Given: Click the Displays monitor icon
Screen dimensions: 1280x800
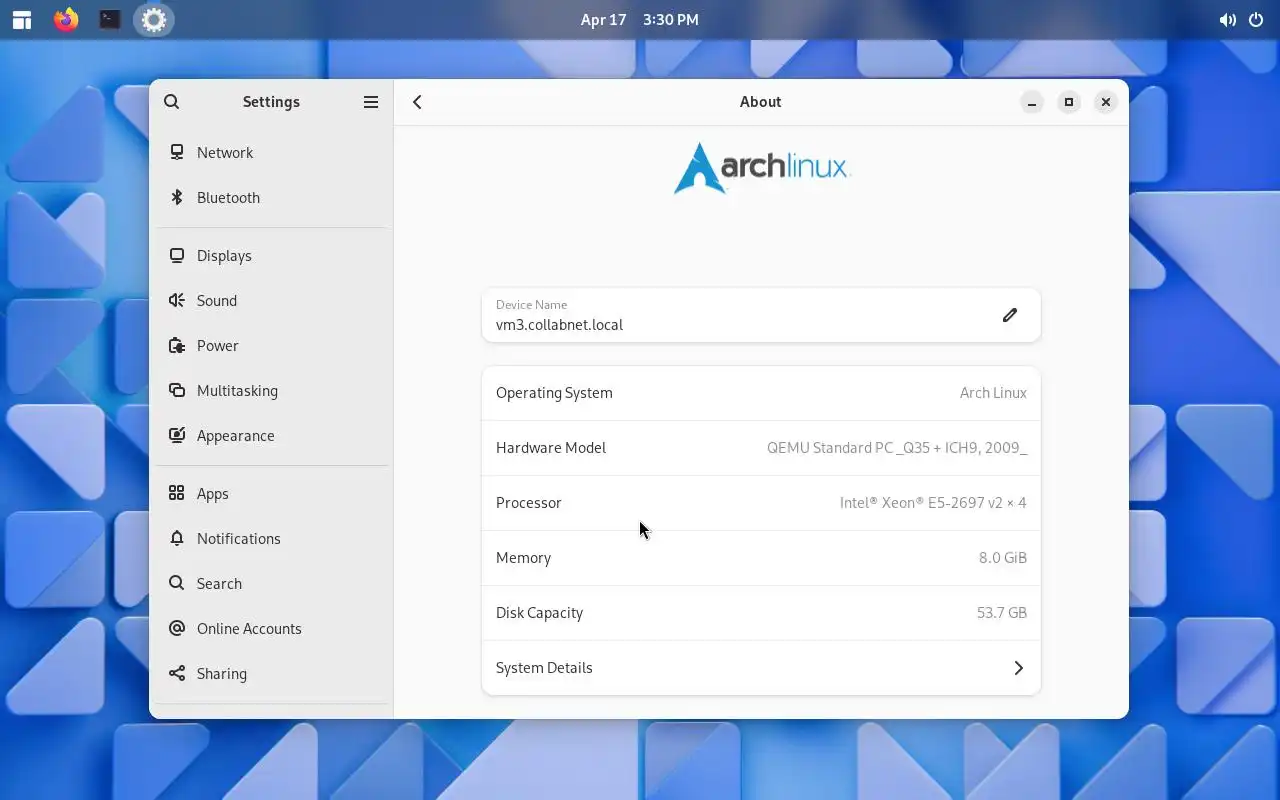Looking at the screenshot, I should pos(177,255).
